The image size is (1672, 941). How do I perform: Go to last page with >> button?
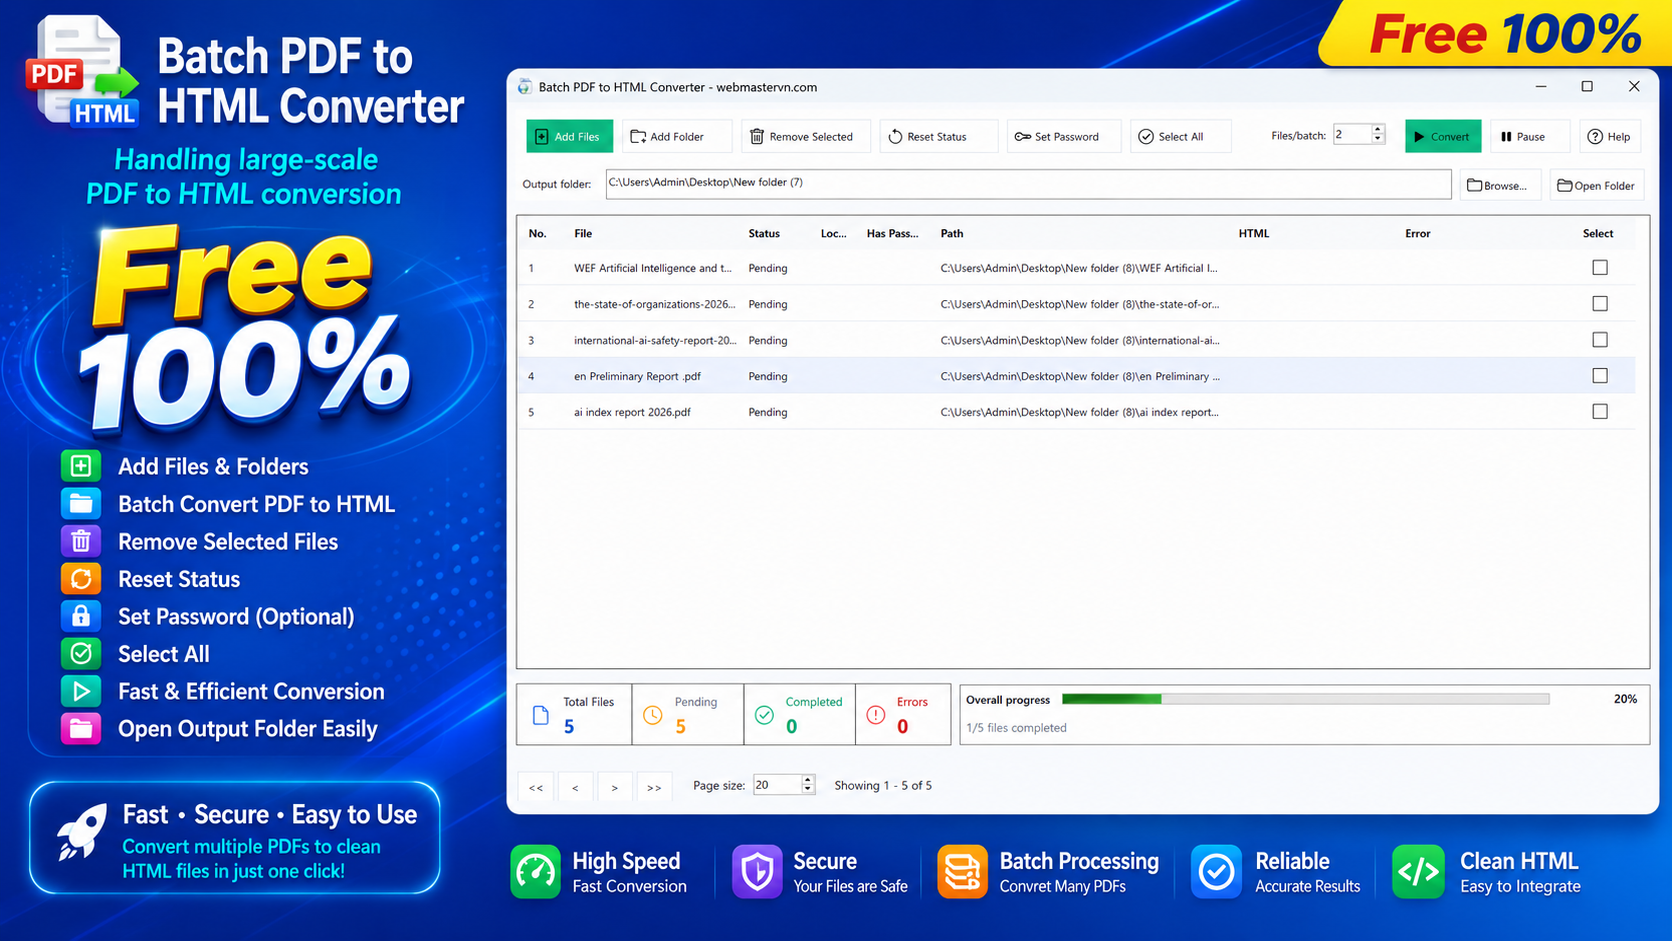click(x=654, y=787)
